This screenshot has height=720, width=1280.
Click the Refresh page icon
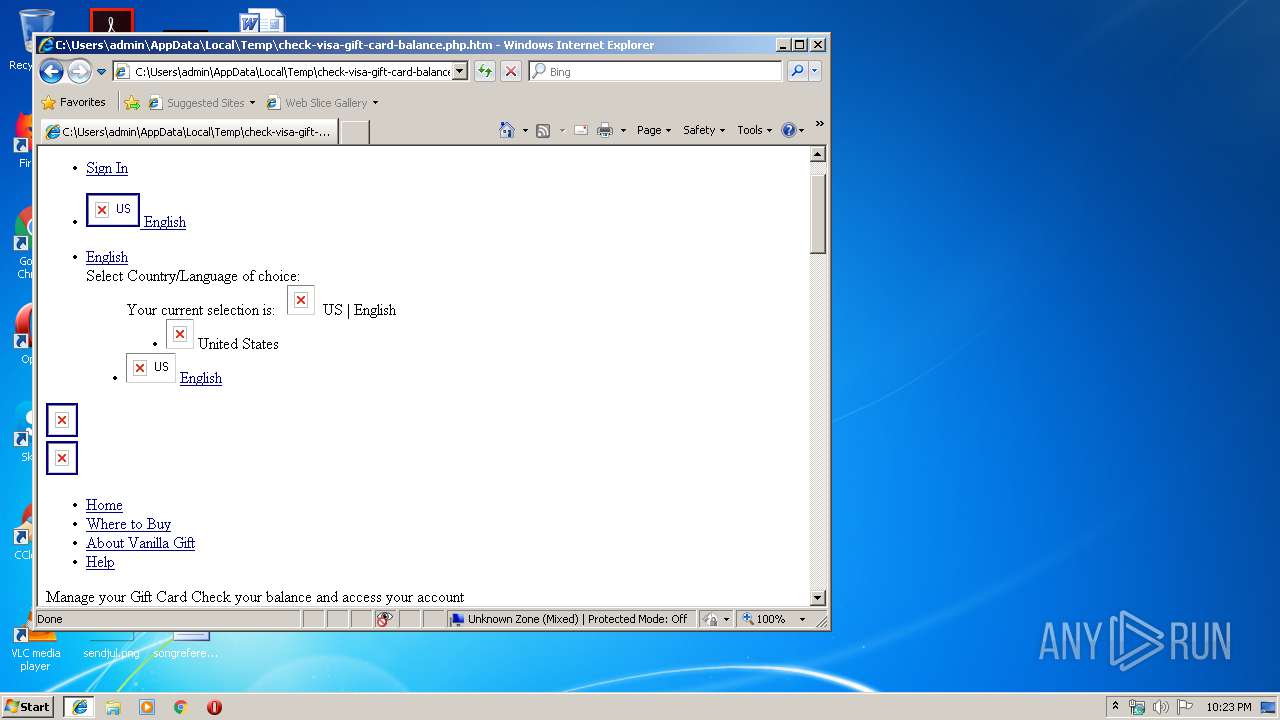click(485, 71)
